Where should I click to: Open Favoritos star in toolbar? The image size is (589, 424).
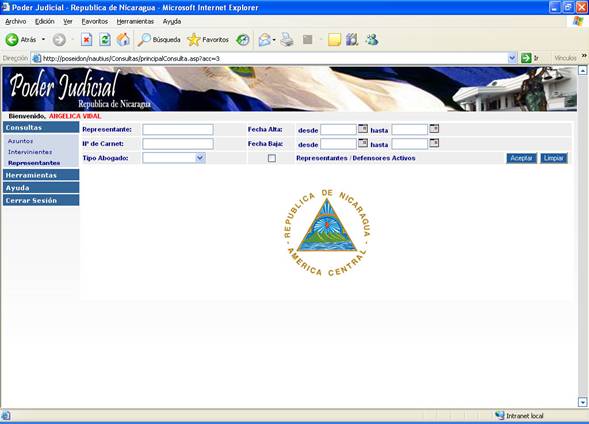coord(208,39)
